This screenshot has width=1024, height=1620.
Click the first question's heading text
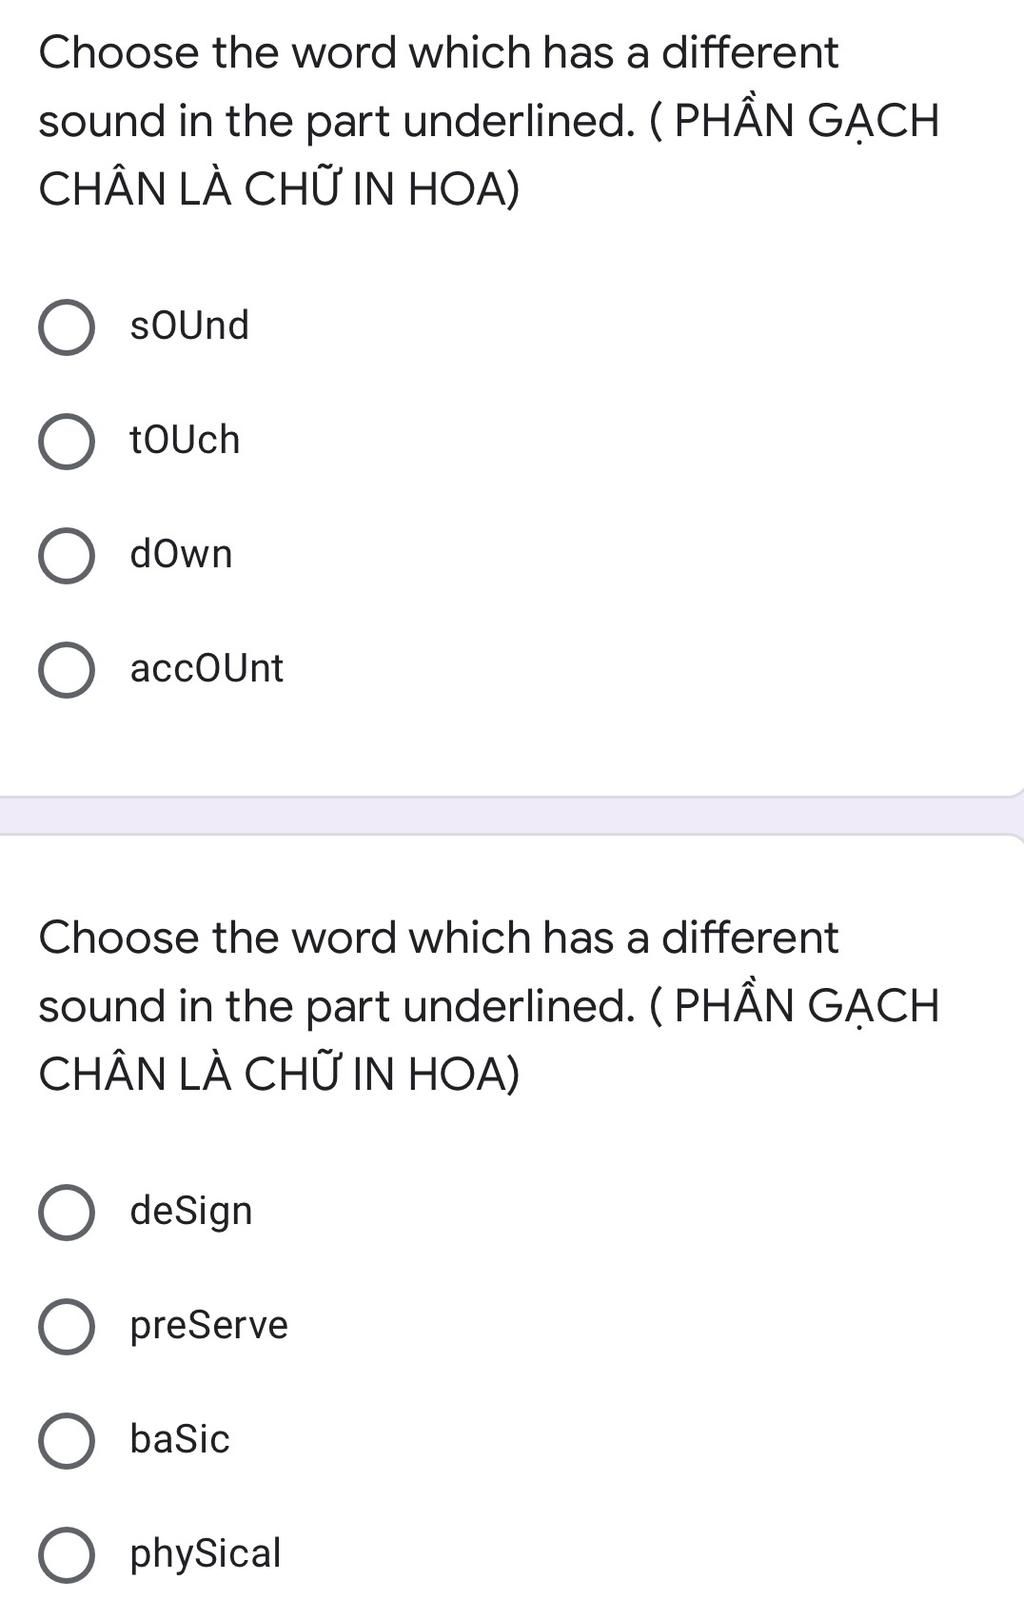489,121
